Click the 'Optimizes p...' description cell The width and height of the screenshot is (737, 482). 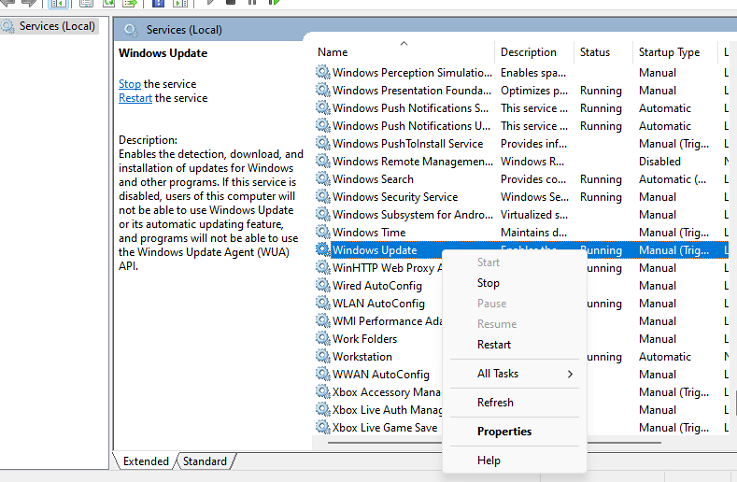(534, 90)
